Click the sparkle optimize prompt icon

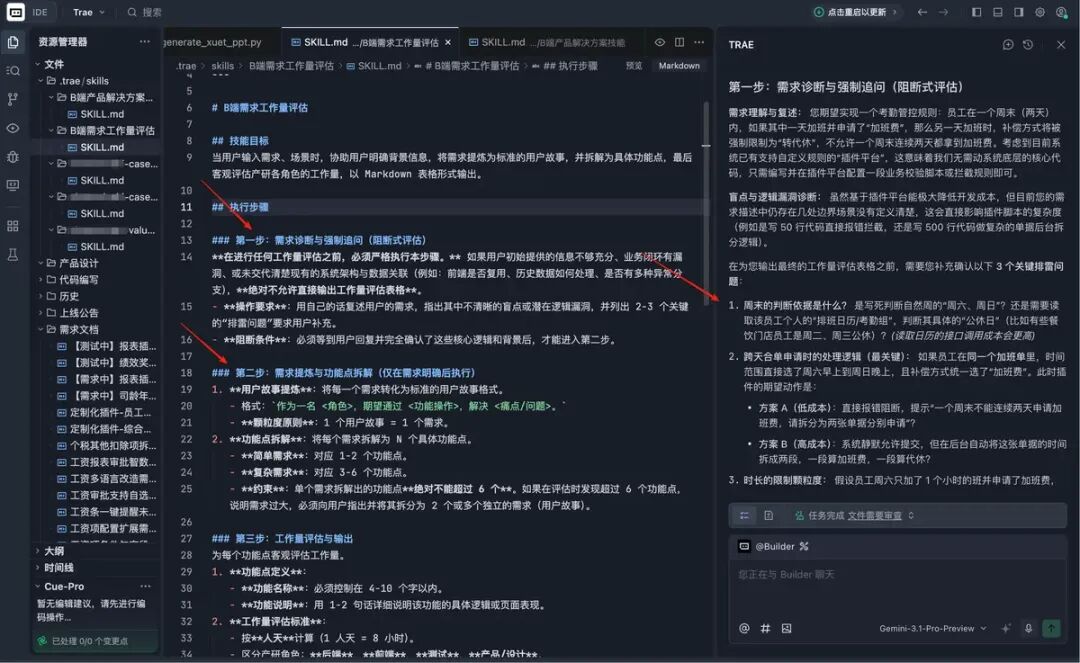(1006, 628)
